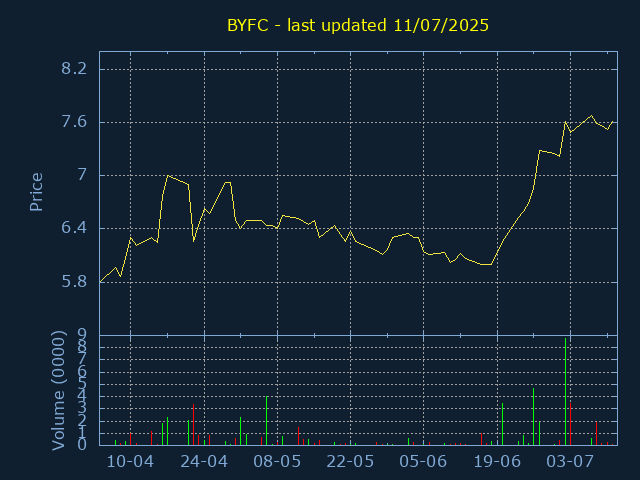Click the tall red volume bar near 24-04
The height and width of the screenshot is (480, 640).
[193, 424]
